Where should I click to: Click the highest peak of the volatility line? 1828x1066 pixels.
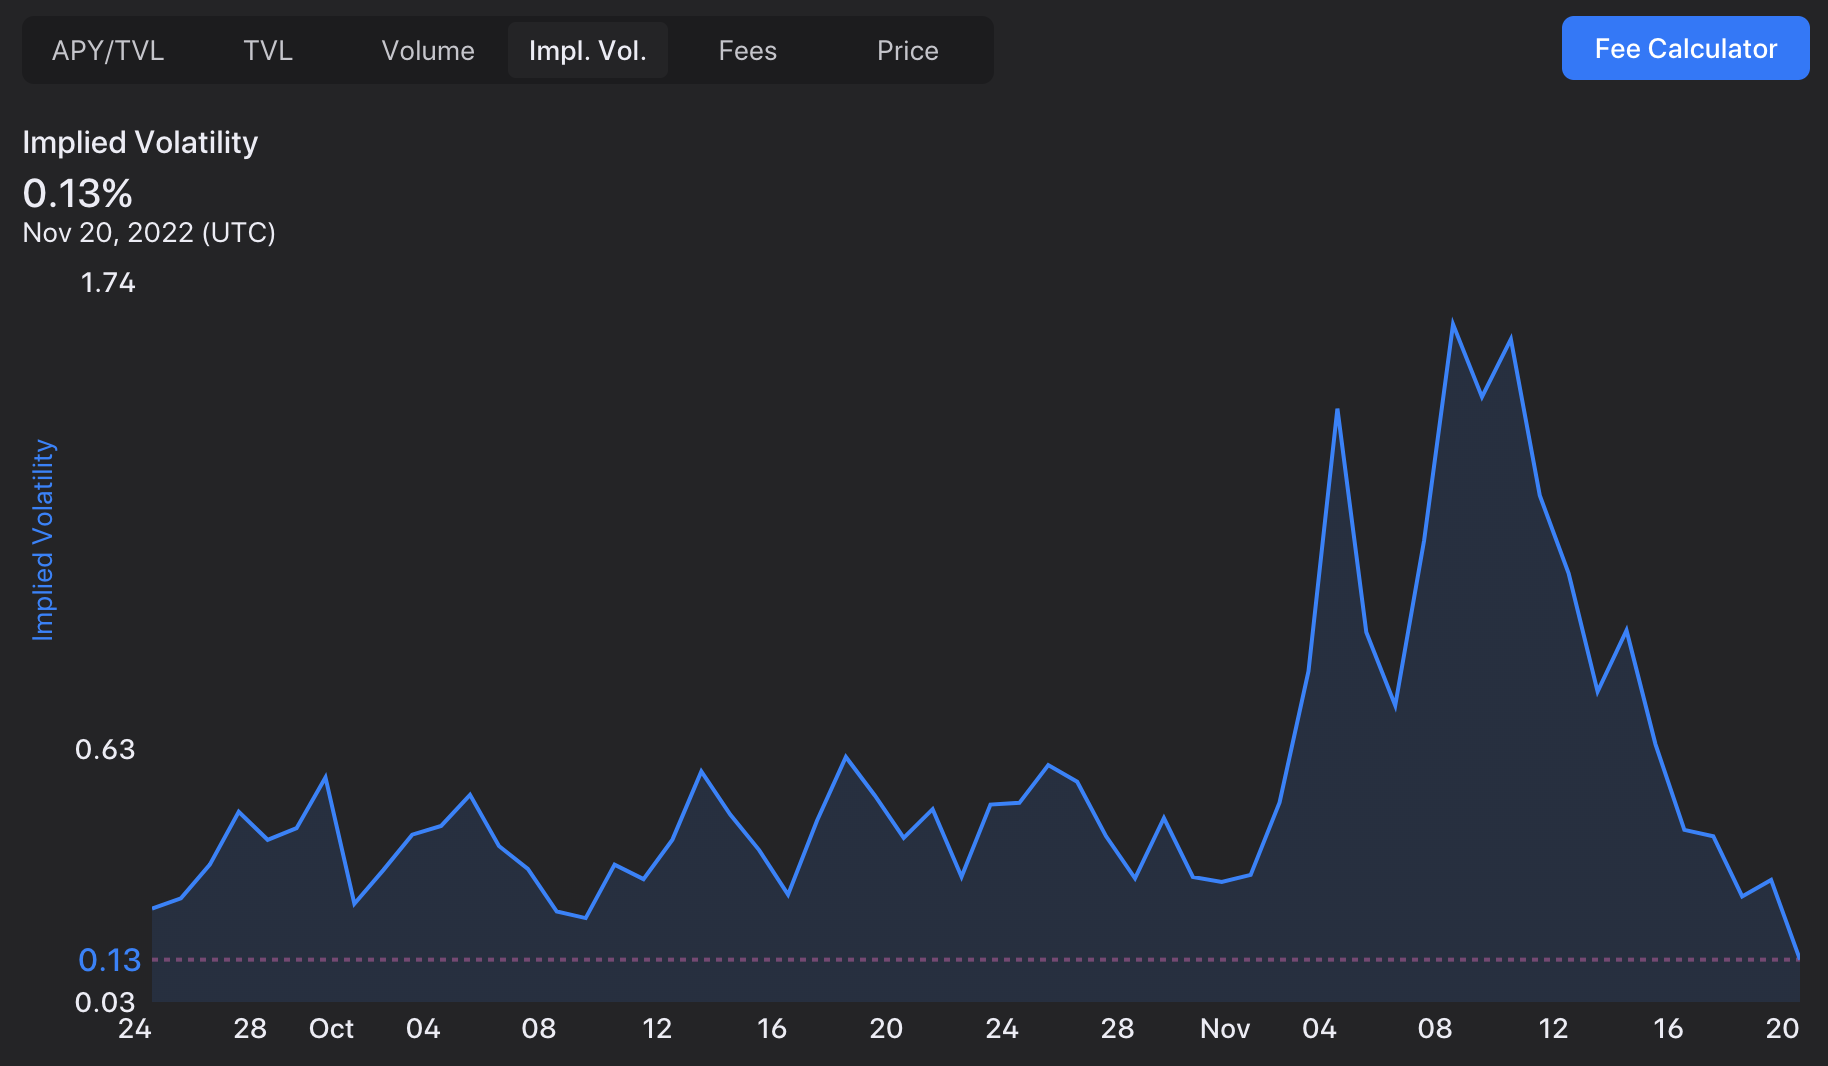point(1452,324)
